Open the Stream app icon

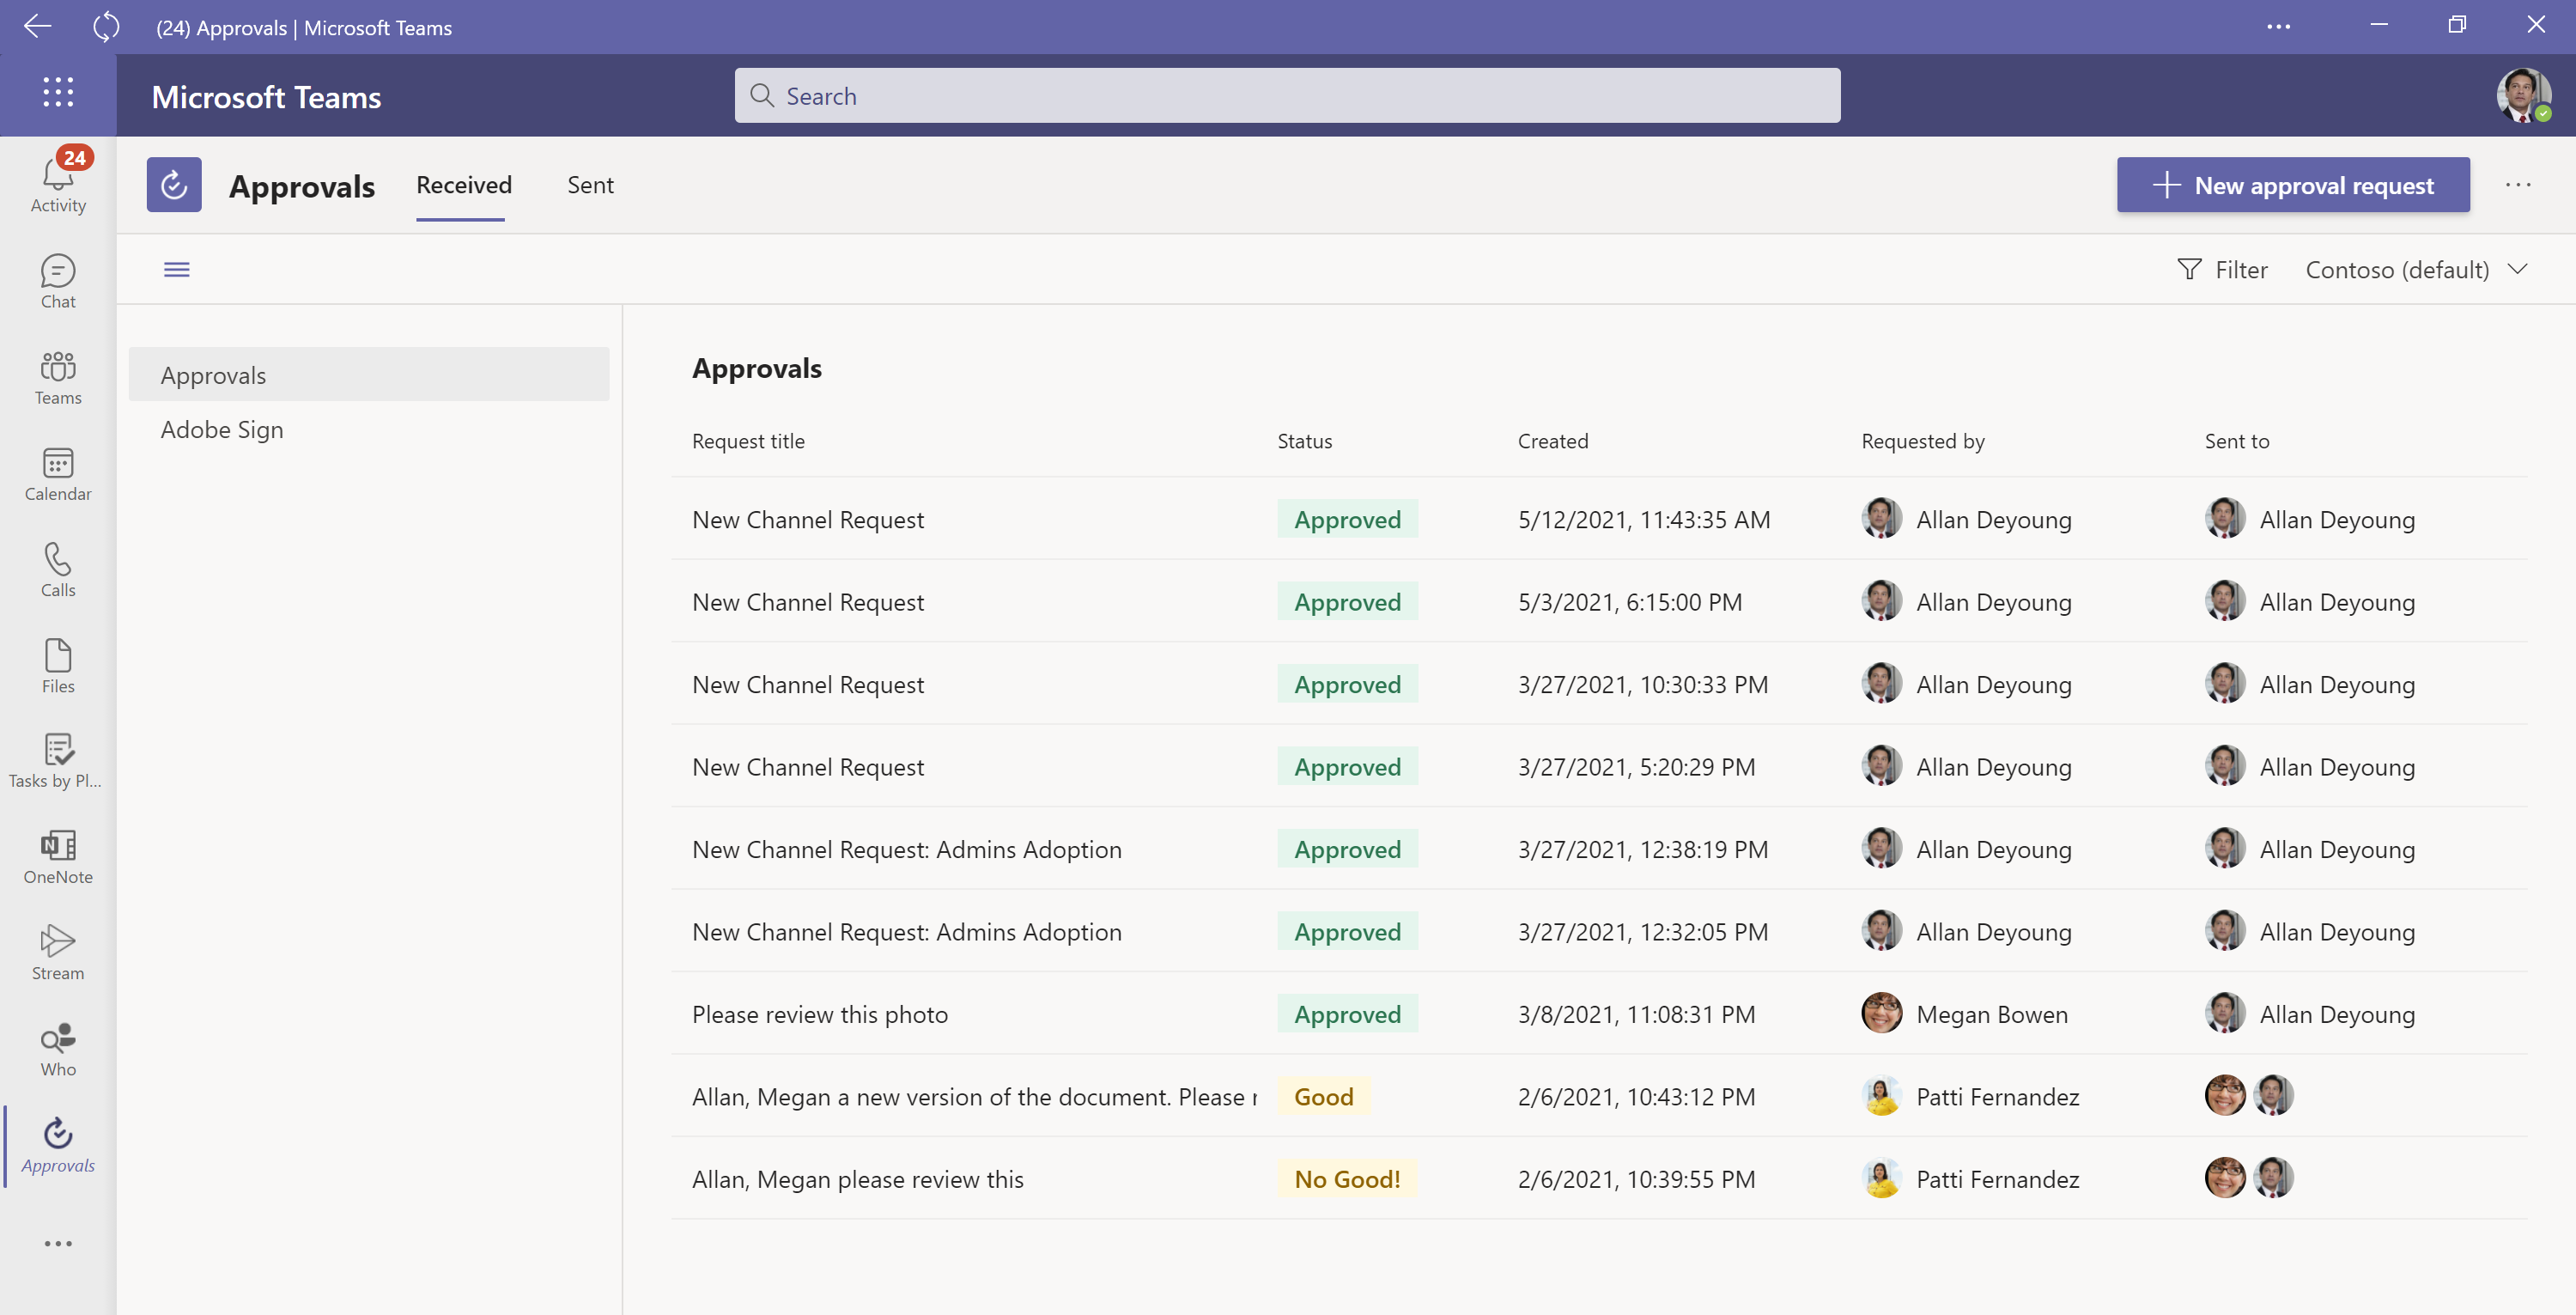58,952
